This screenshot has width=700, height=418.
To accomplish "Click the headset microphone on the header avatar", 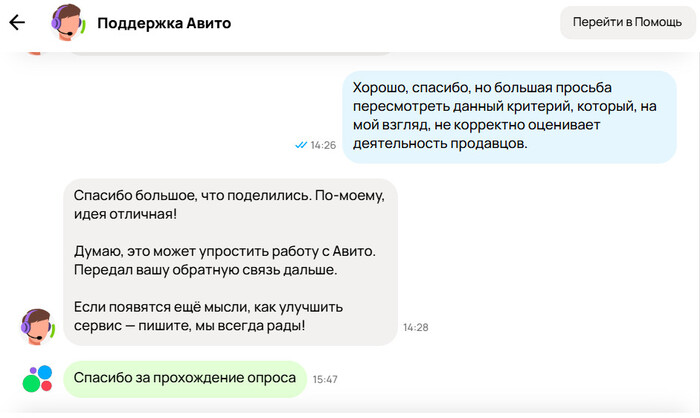I will [67, 33].
